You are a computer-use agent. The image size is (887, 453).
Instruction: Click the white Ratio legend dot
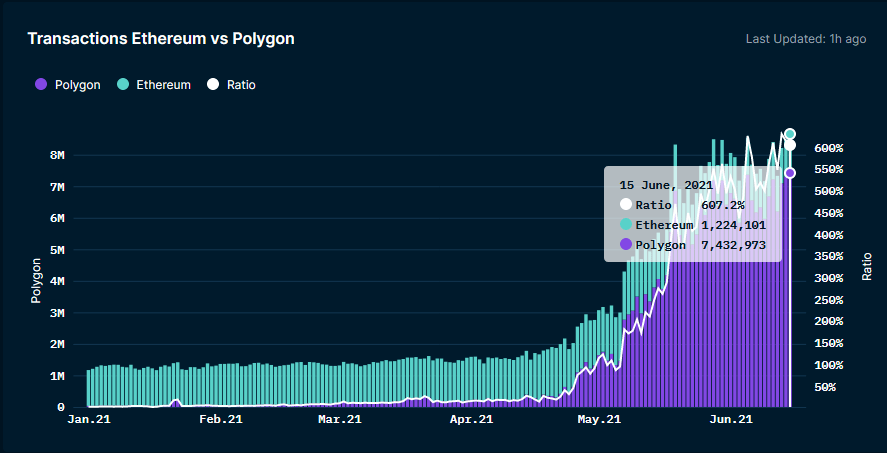pos(212,85)
